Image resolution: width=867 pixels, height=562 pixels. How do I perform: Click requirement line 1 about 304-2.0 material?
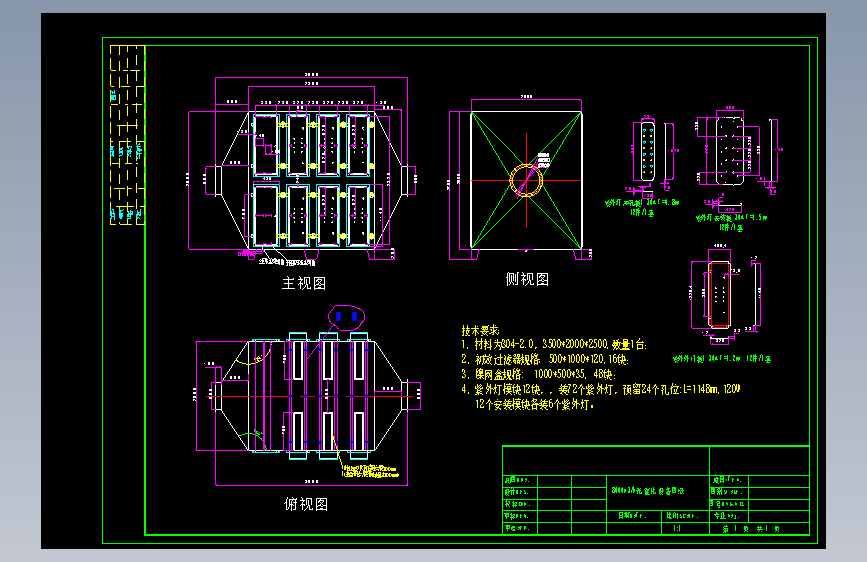(553, 345)
